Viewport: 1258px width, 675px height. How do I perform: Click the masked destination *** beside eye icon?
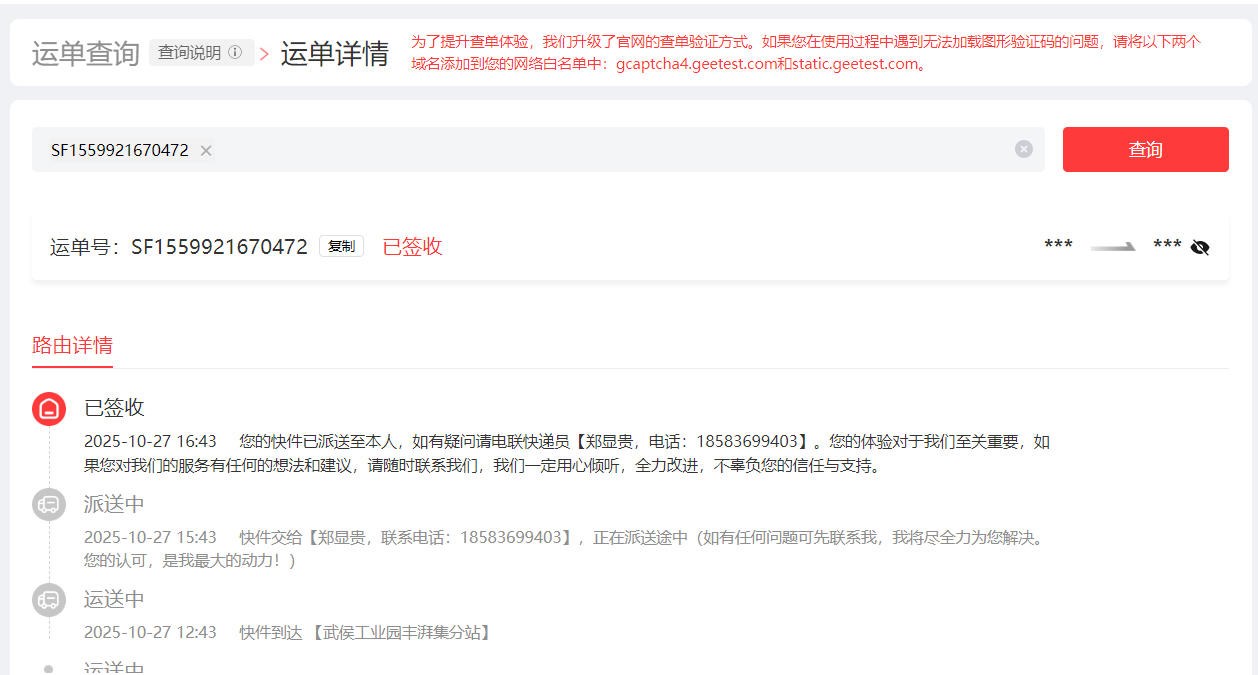click(x=1167, y=246)
